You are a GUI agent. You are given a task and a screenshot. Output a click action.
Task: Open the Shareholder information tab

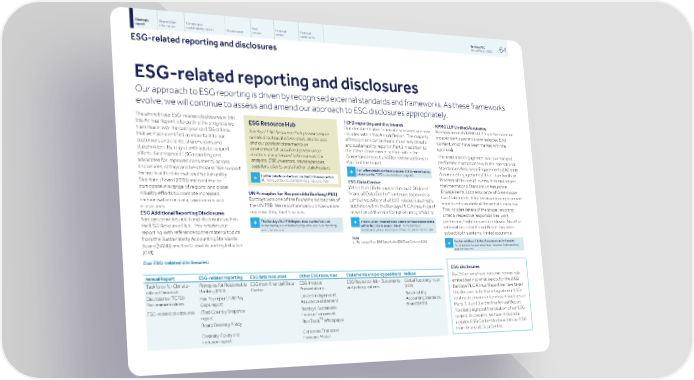coord(167,23)
